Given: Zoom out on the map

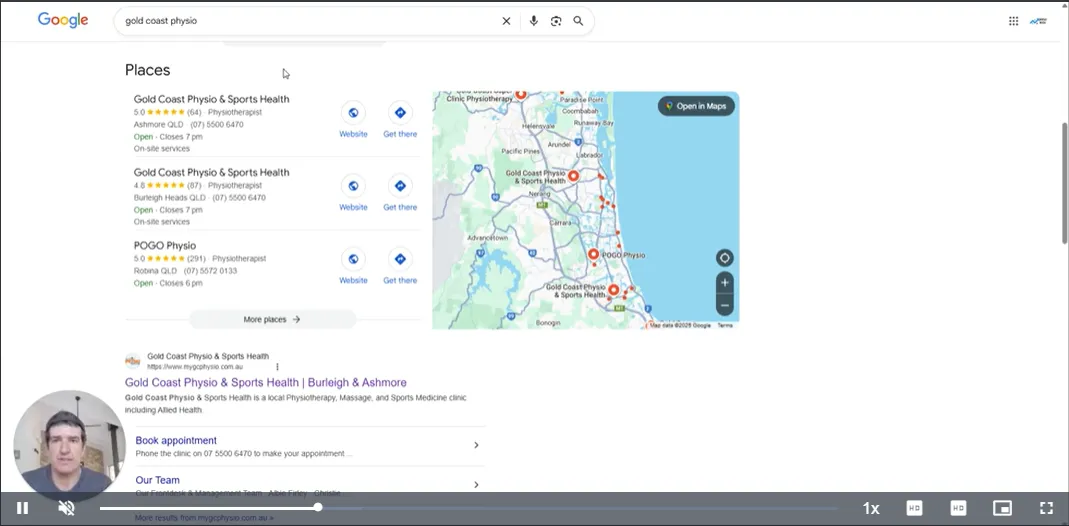Looking at the screenshot, I should pos(725,305).
